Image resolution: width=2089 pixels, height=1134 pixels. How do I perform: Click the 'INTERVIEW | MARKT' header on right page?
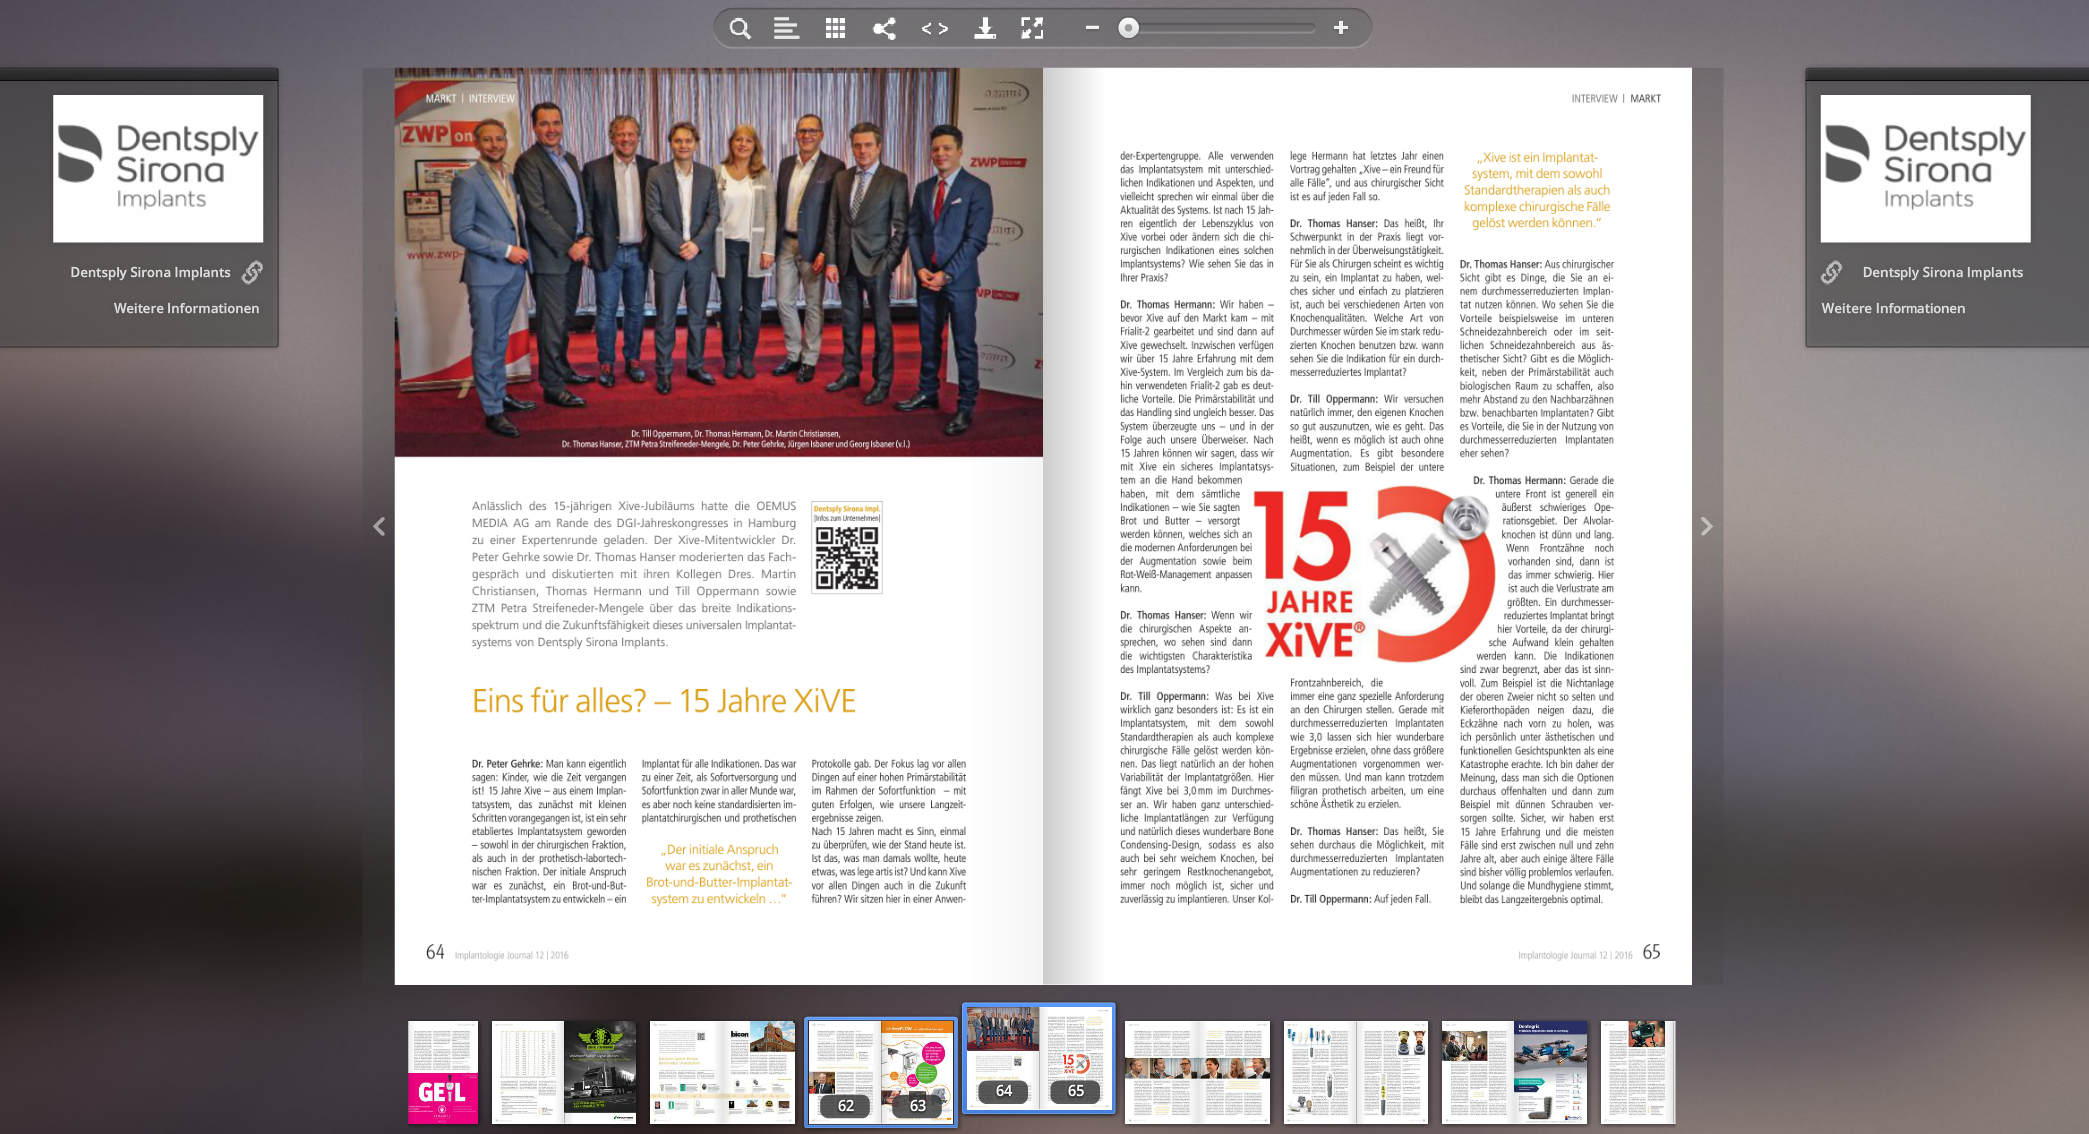(1616, 98)
